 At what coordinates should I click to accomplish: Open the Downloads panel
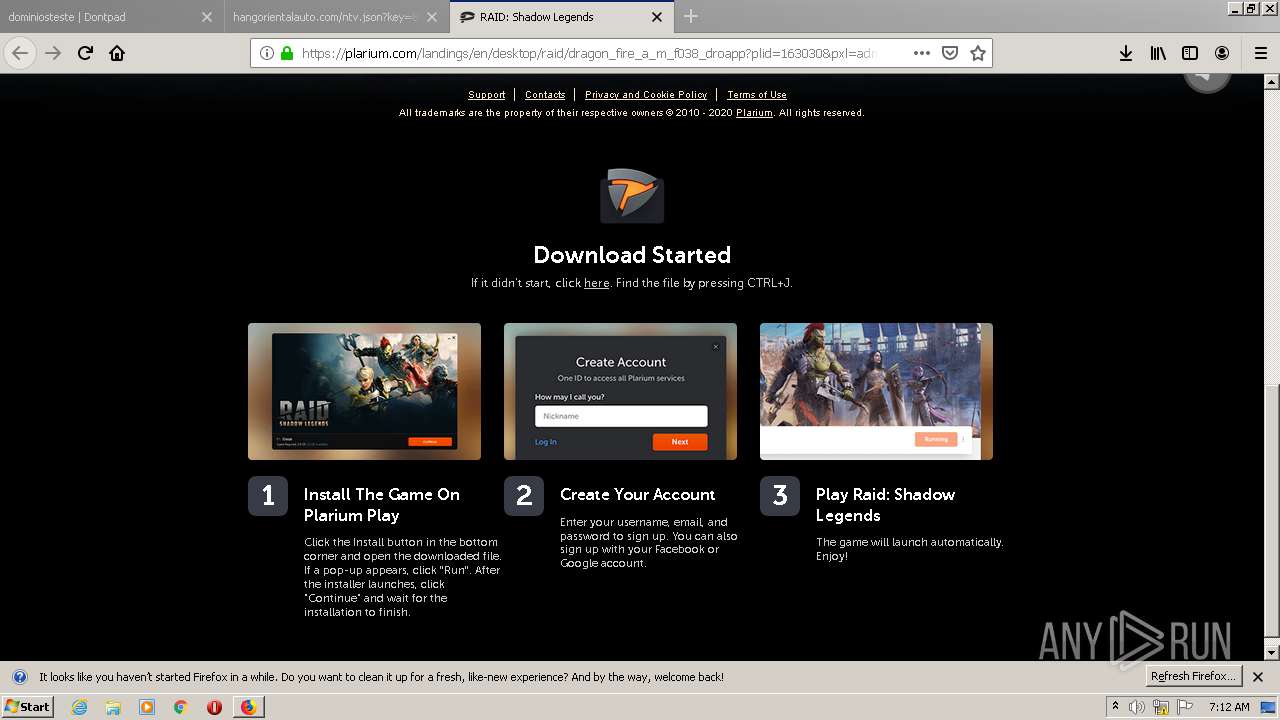1126,53
